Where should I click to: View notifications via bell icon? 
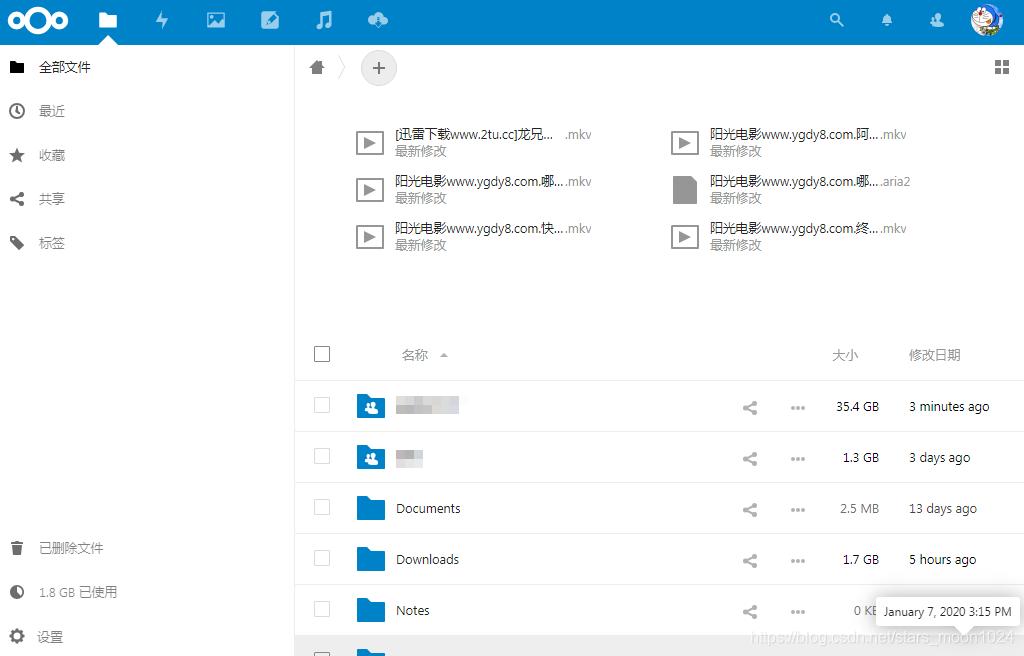(x=887, y=19)
